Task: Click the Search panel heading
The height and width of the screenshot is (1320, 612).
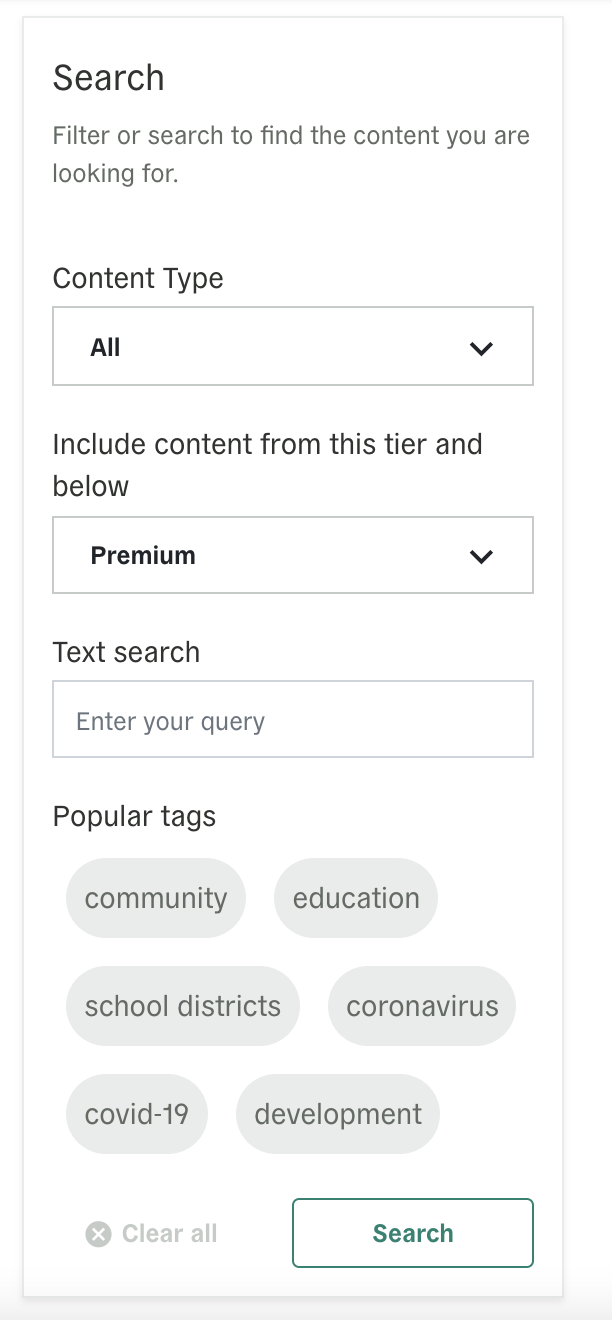Action: [x=108, y=78]
